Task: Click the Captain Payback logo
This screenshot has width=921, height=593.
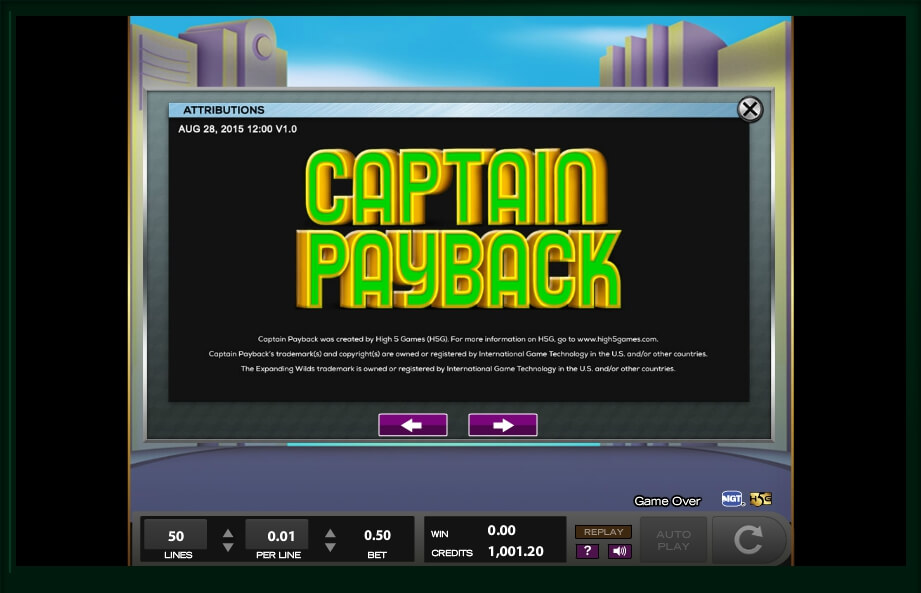Action: coord(458,228)
